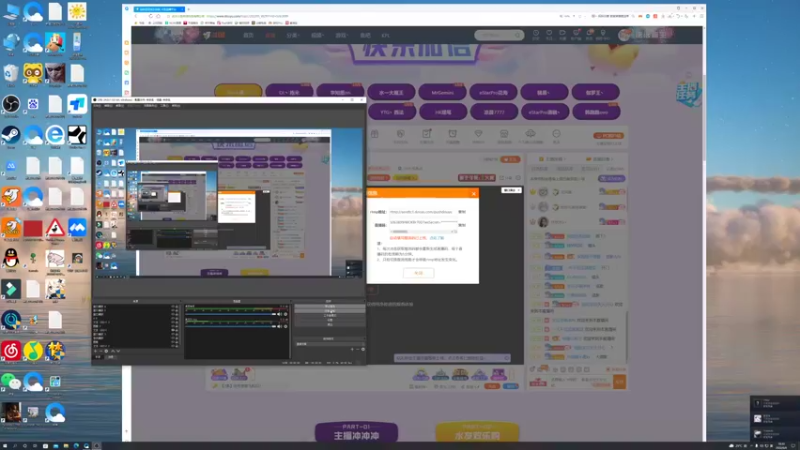Image resolution: width=800 pixels, height=450 pixels.
Task: Open the Filmora green-diamond desktop icon
Action: pyautogui.click(x=11, y=289)
